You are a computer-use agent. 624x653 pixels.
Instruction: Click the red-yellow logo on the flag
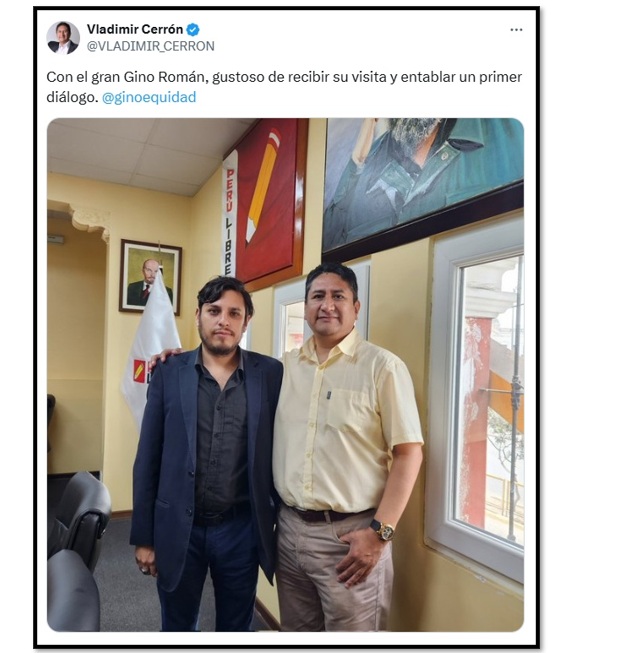click(x=140, y=370)
